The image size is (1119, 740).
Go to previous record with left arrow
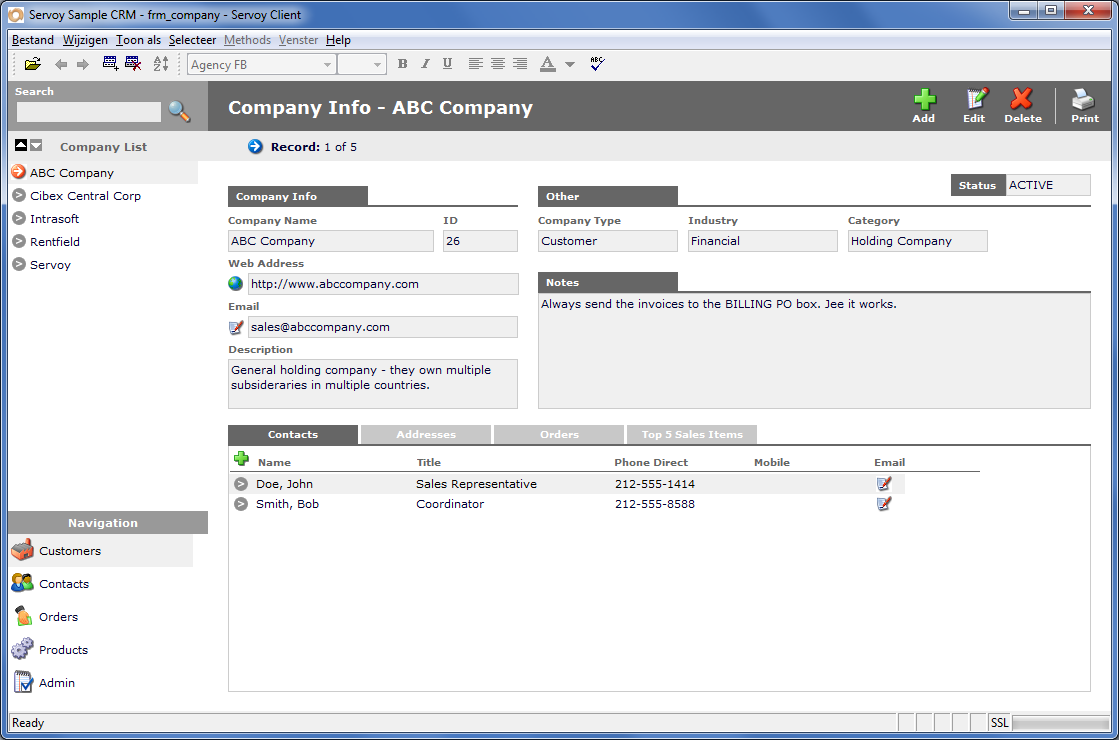click(61, 64)
